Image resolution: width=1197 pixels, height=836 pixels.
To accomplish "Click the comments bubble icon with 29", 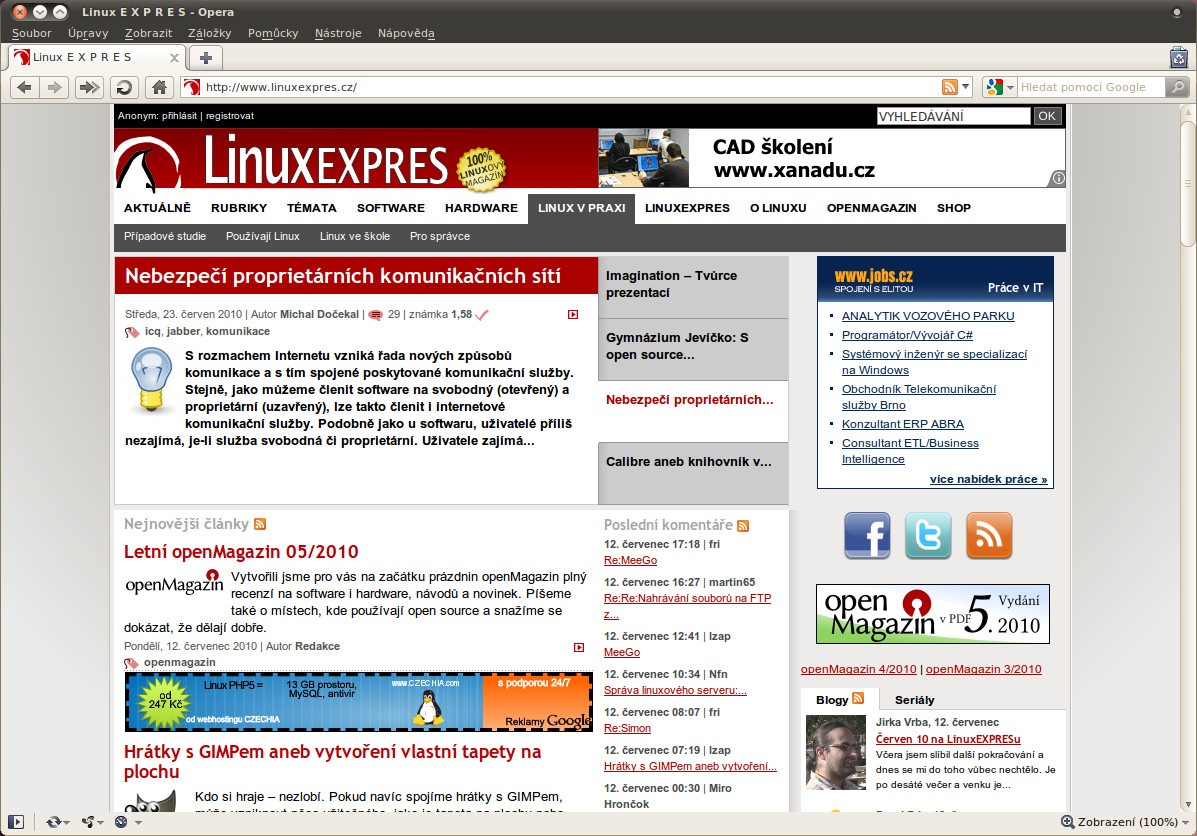I will tap(375, 315).
